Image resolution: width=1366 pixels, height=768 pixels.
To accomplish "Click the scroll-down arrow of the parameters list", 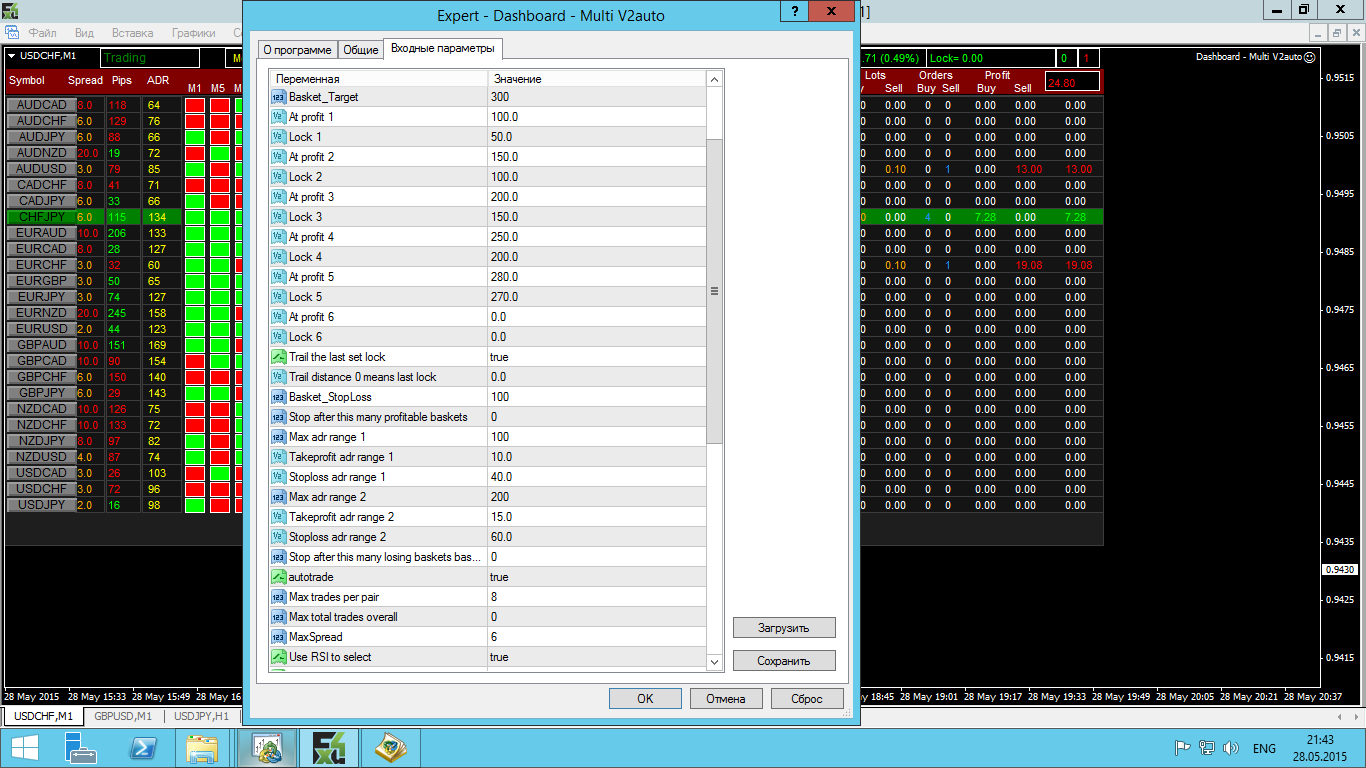I will tap(714, 662).
